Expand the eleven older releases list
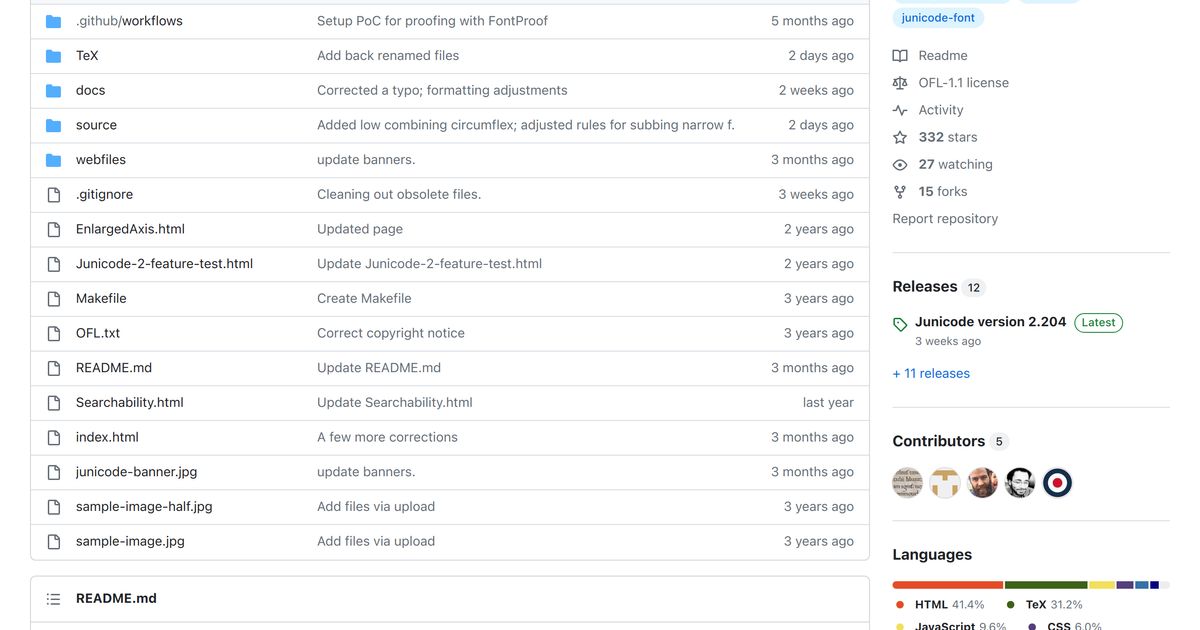1200x630 pixels. click(x=931, y=373)
